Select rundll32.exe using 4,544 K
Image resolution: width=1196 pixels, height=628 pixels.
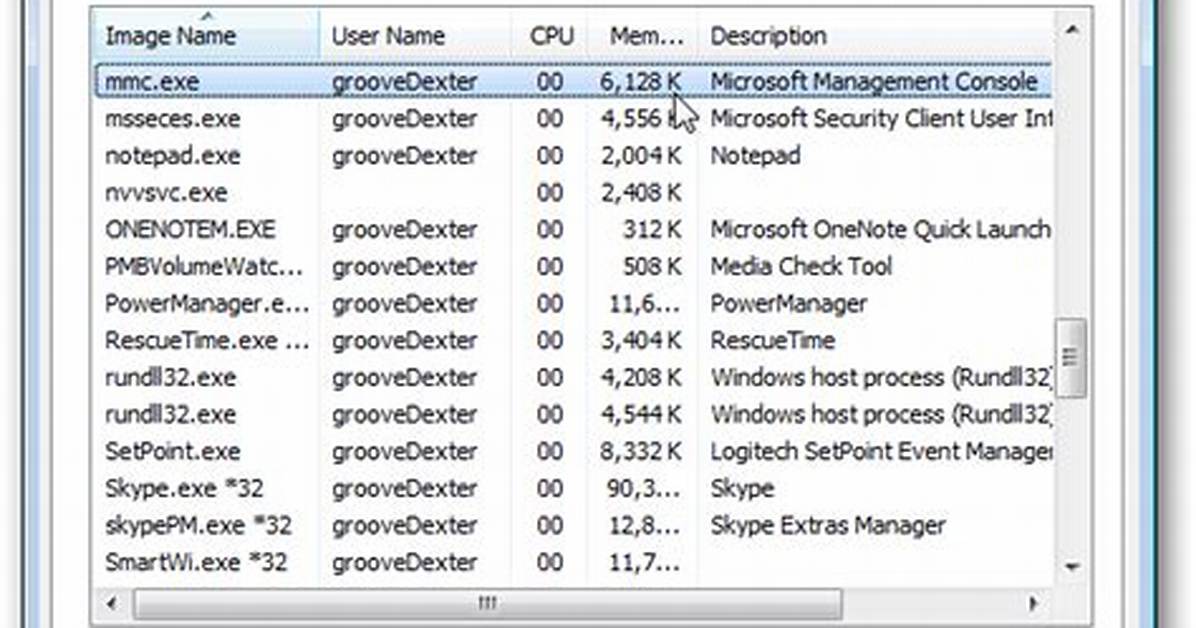[573, 414]
